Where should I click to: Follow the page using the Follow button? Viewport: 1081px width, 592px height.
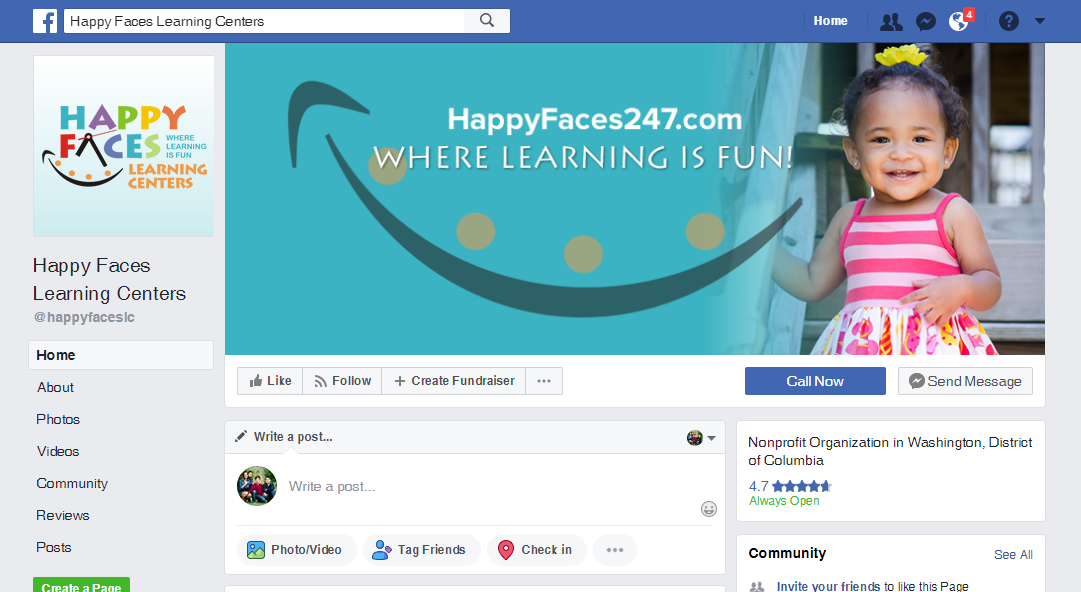point(343,381)
